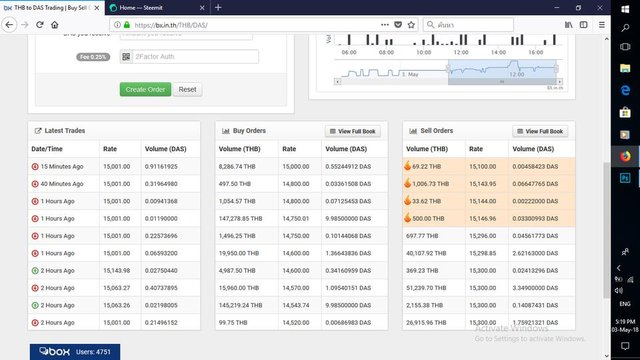This screenshot has height=360, width=640.
Task: Click the flame icon beside 500.00 THB
Action: click(x=407, y=218)
